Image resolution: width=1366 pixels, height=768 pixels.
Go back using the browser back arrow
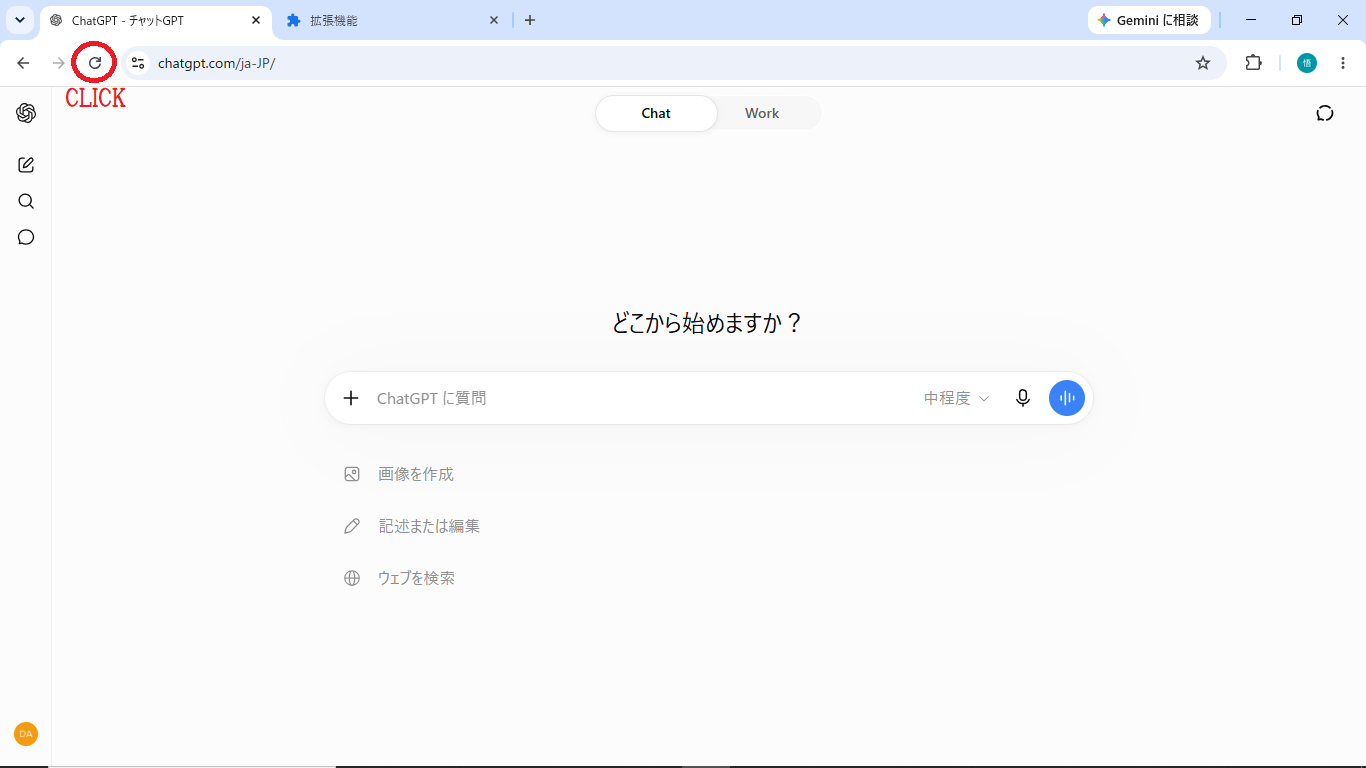coord(23,63)
